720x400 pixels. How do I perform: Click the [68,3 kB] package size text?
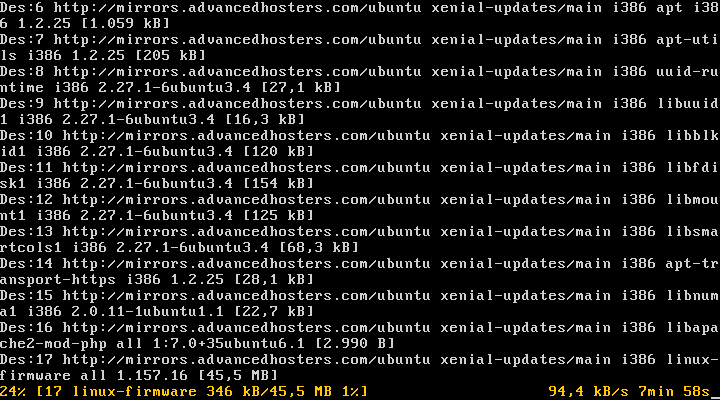[315, 246]
